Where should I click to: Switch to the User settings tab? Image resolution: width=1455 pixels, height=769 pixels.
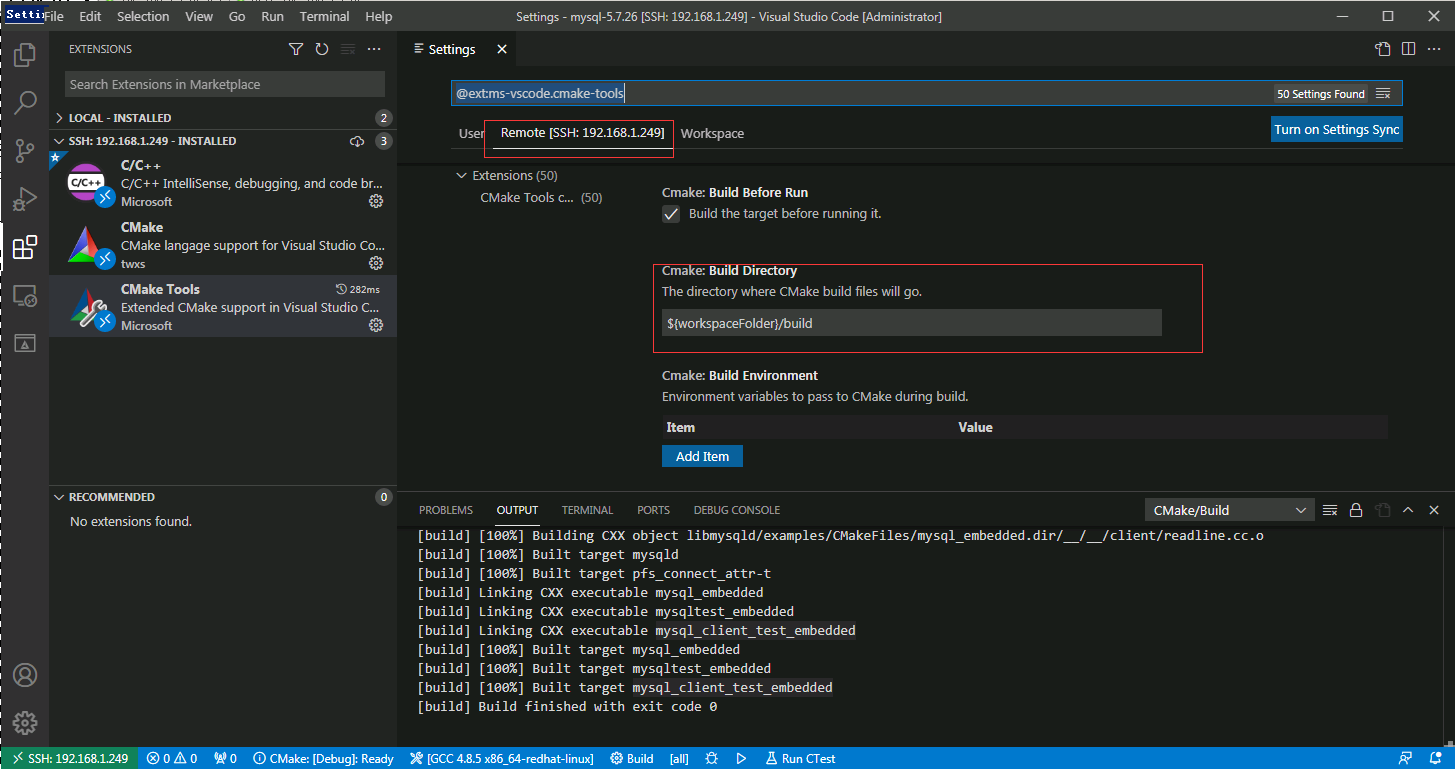pos(472,134)
